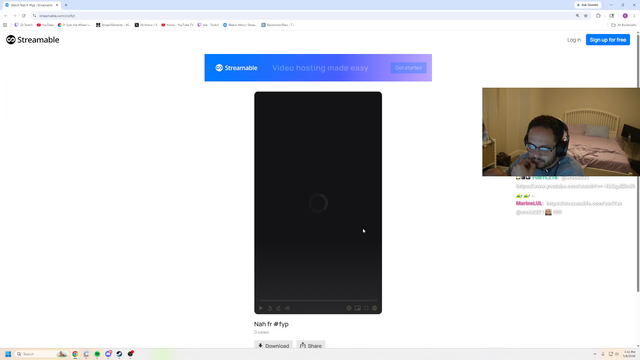Open the first Twitch bookmark
640x360 pixels.
click(x=23, y=25)
